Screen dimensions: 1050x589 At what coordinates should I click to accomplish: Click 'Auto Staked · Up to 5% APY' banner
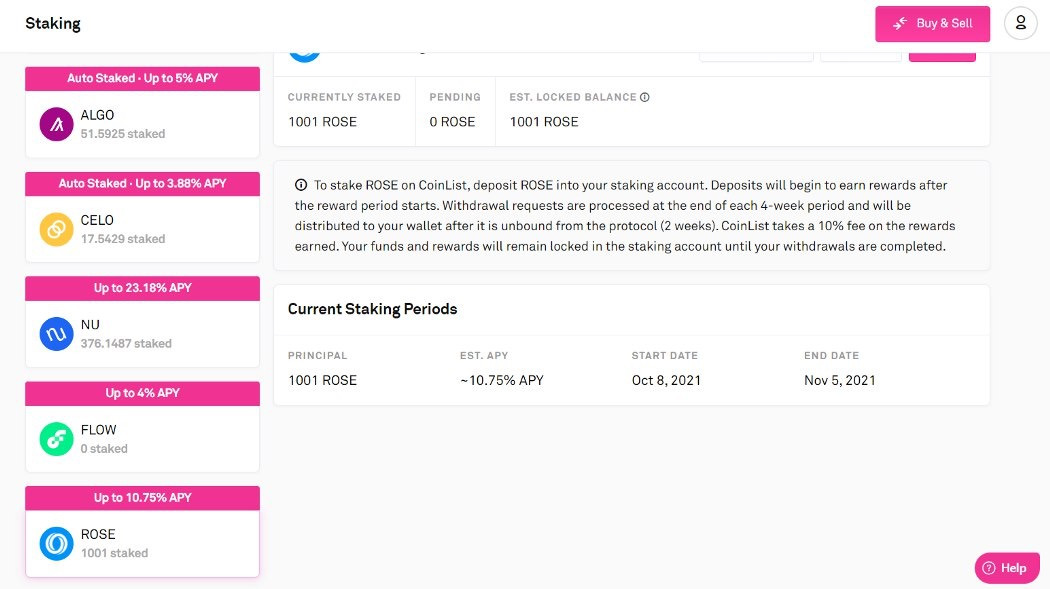pos(142,78)
